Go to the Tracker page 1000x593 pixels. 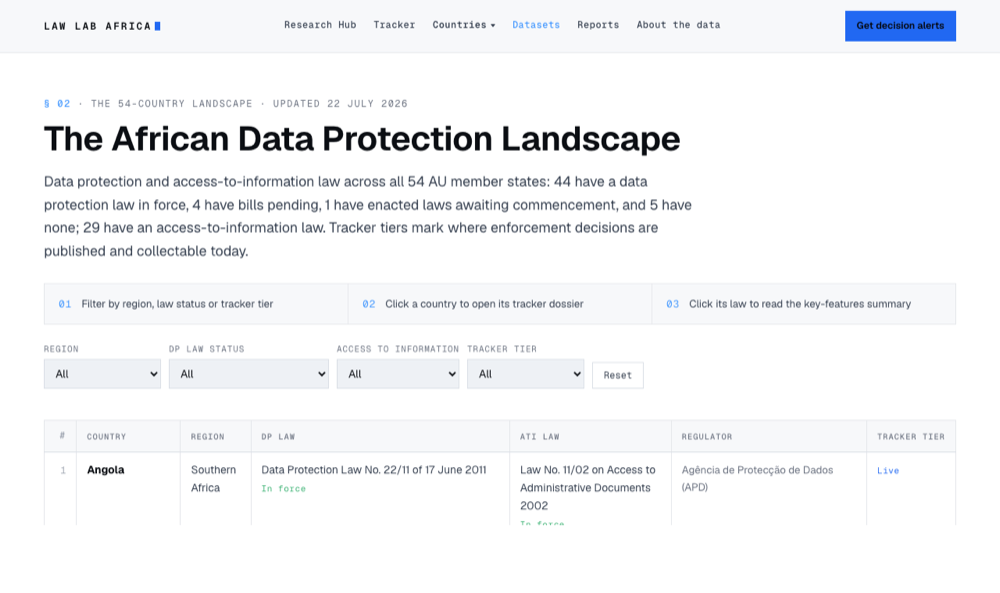click(394, 25)
